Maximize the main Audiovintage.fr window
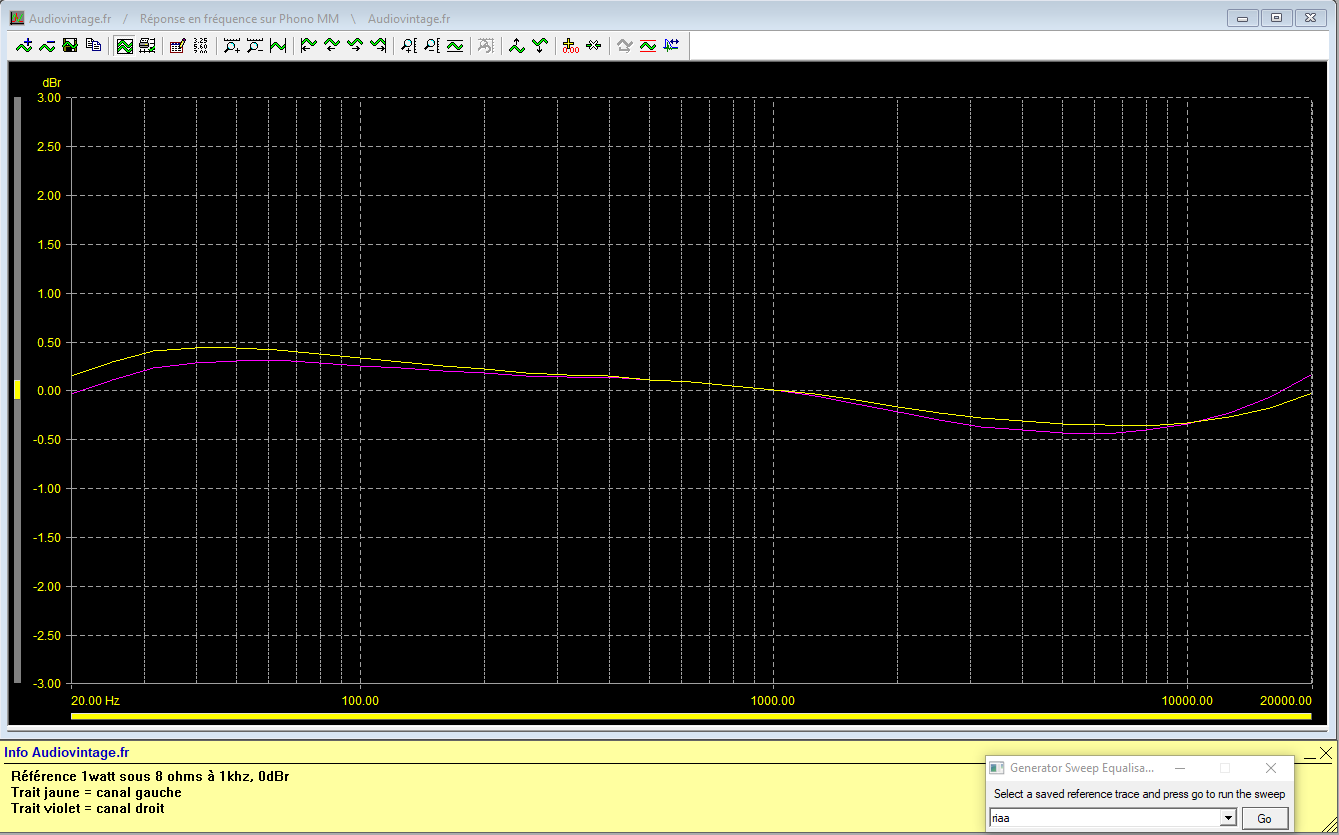This screenshot has width=1339, height=835. (x=1276, y=18)
